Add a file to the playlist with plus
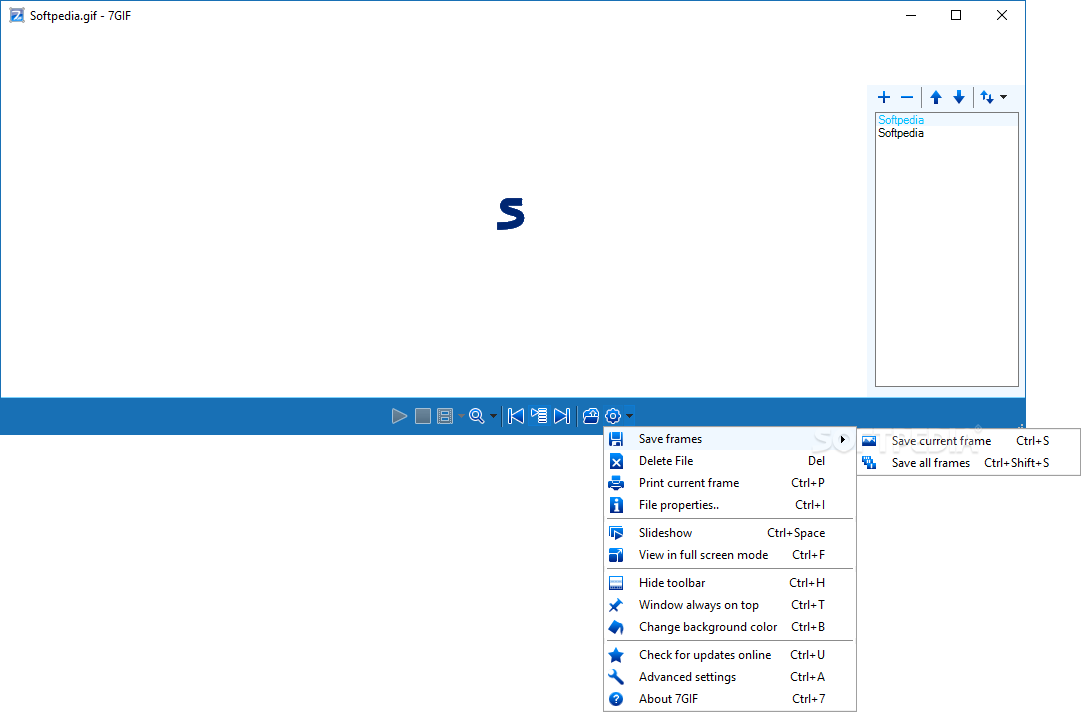This screenshot has height=712, width=1081. [x=884, y=97]
